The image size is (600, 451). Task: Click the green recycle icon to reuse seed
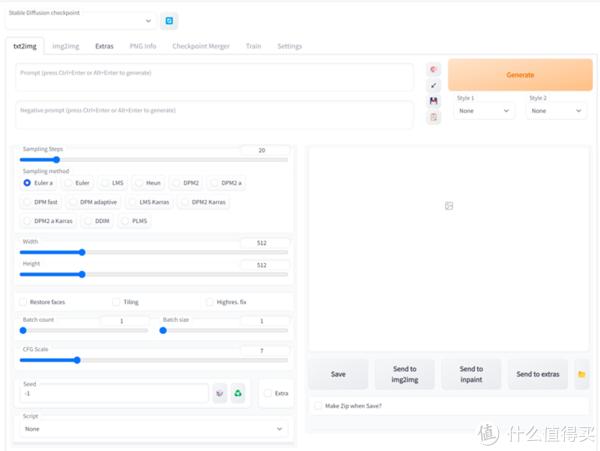pyautogui.click(x=238, y=393)
